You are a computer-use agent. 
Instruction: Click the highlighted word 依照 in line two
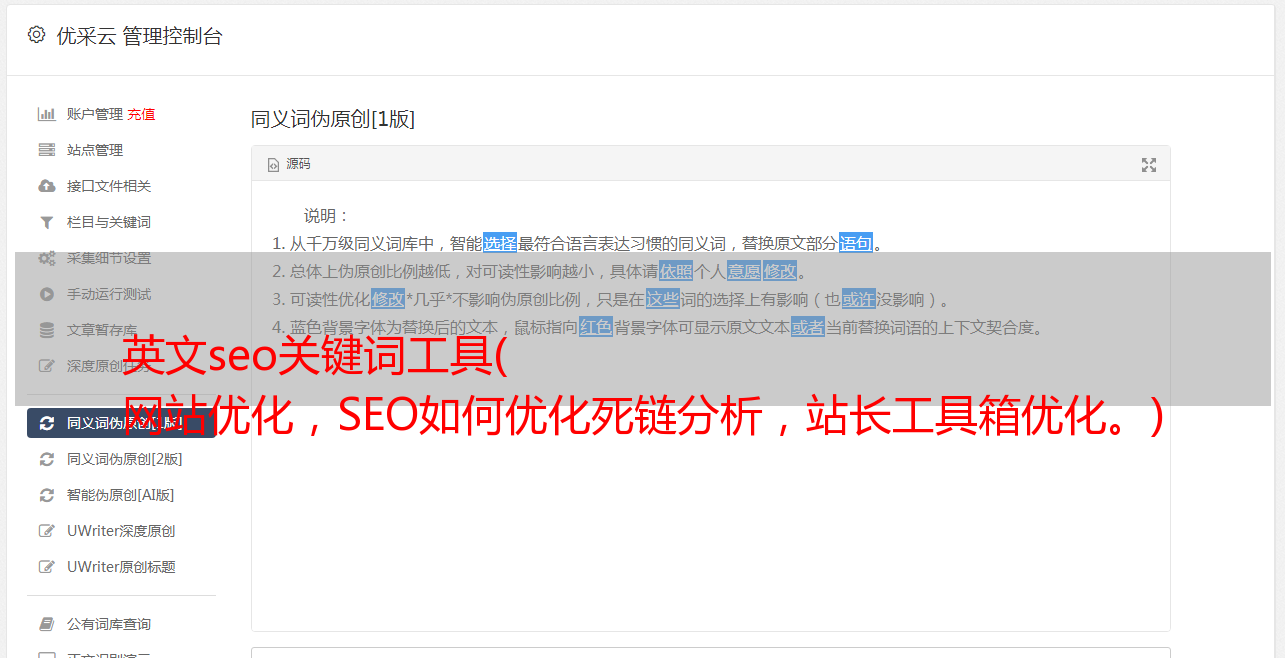click(676, 271)
